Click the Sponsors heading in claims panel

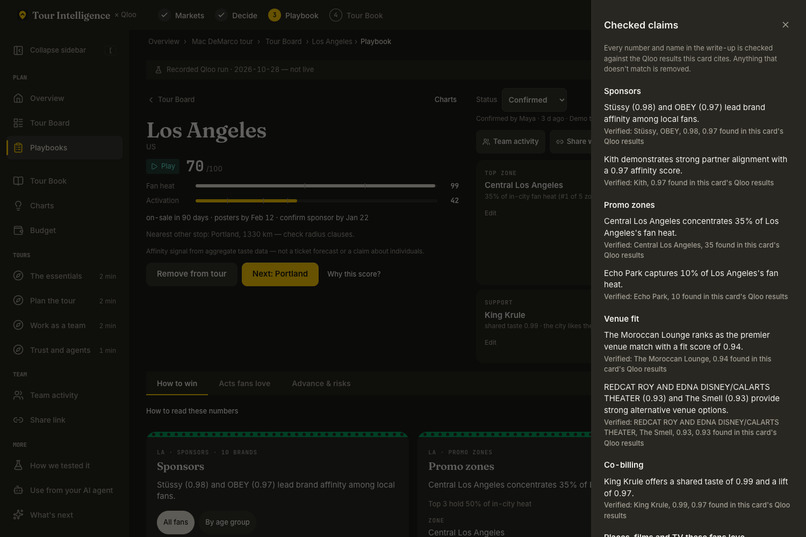(622, 91)
